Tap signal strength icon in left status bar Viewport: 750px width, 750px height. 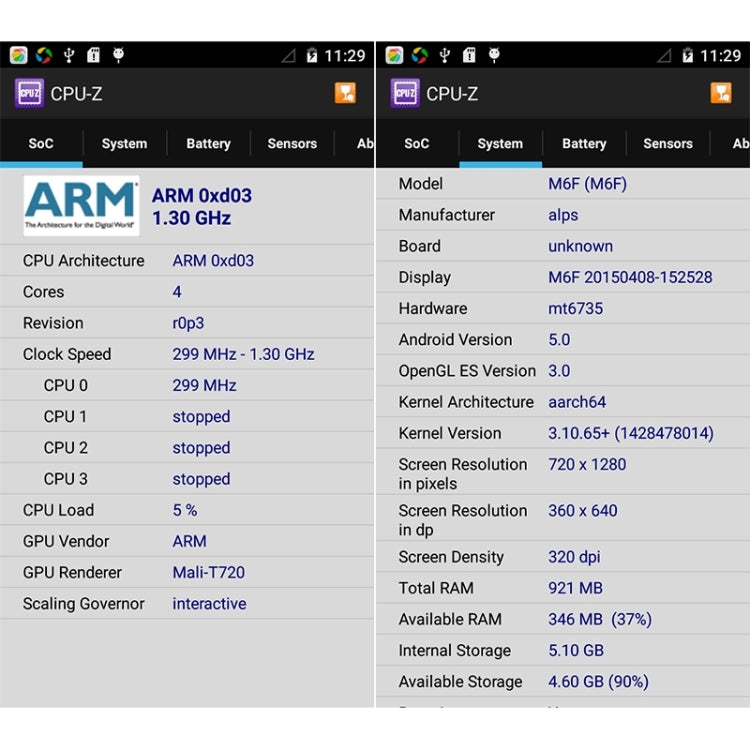[288, 56]
